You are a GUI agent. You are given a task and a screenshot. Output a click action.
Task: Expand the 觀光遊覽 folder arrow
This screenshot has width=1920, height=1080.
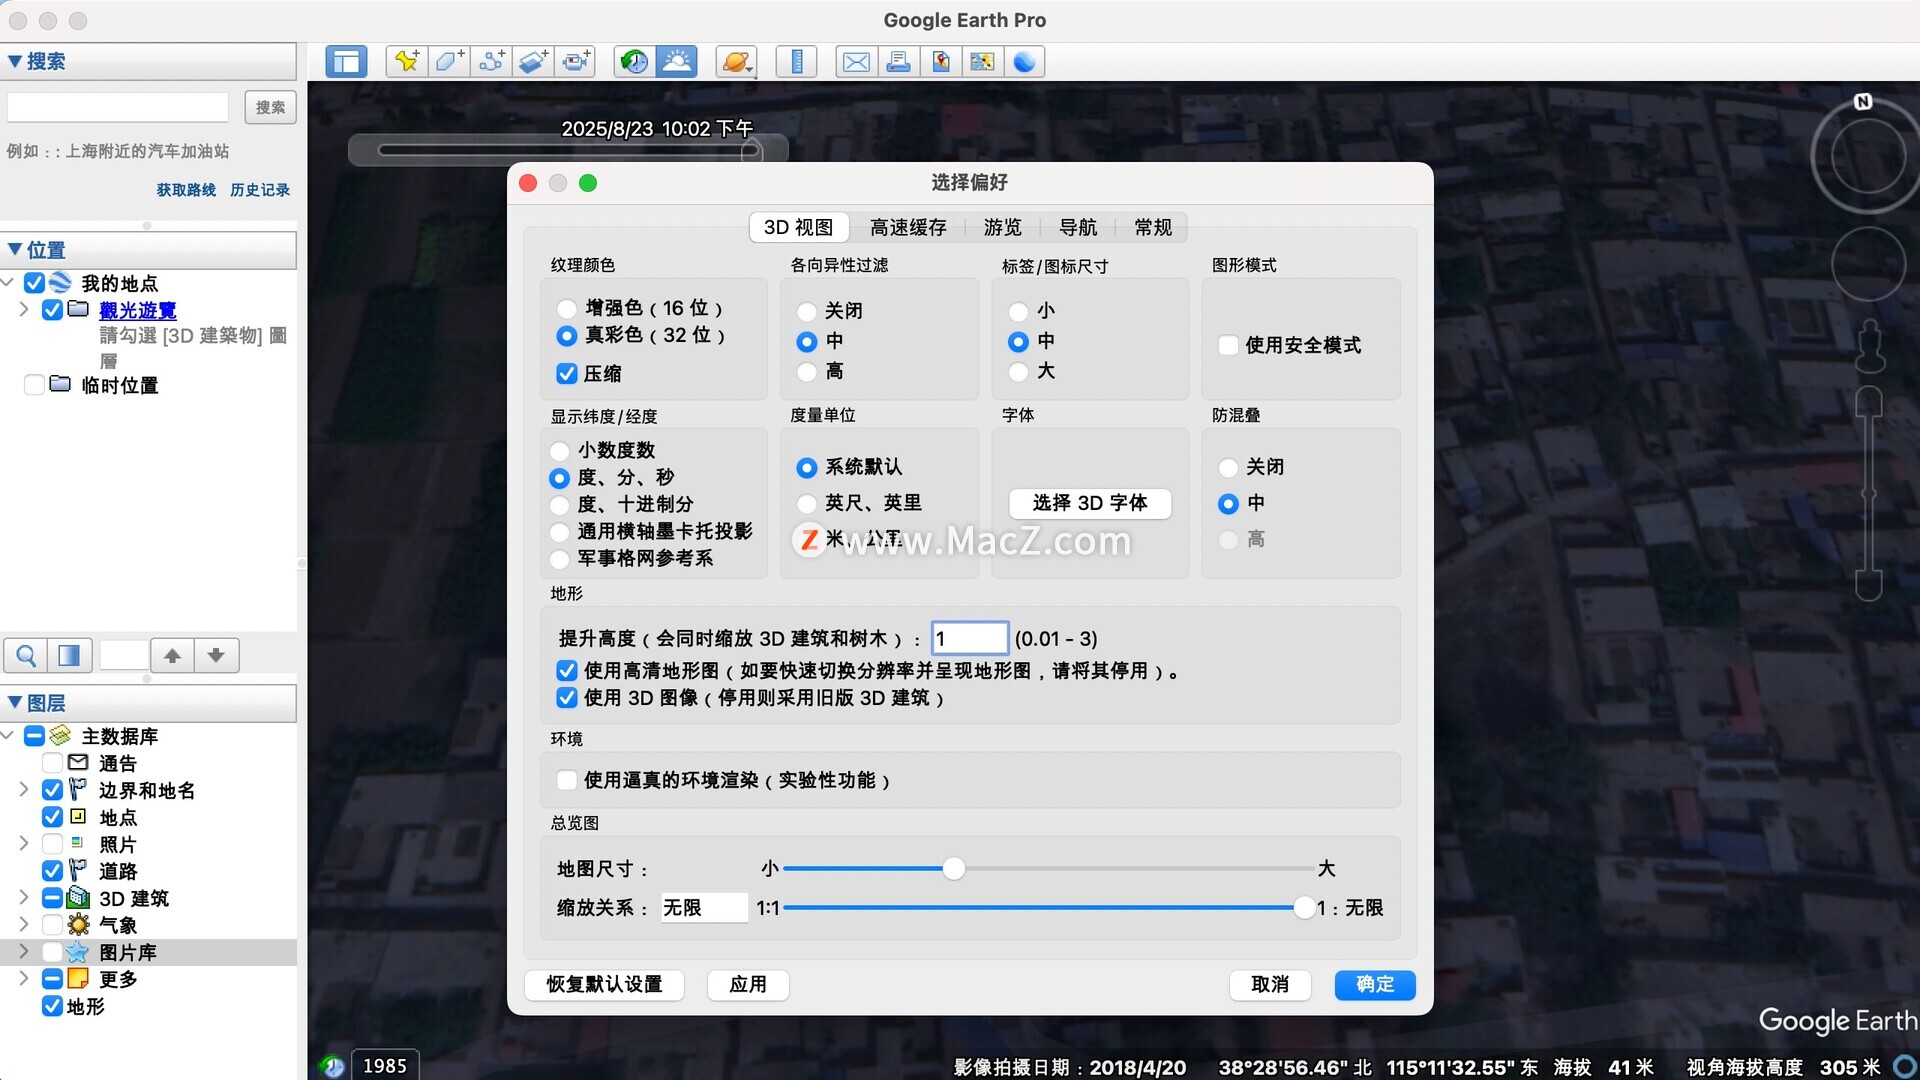(23, 310)
